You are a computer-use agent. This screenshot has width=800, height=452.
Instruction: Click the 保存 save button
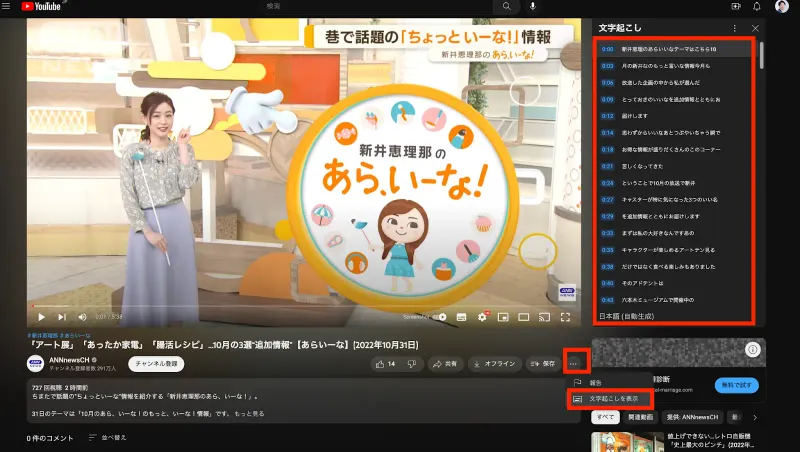click(543, 364)
